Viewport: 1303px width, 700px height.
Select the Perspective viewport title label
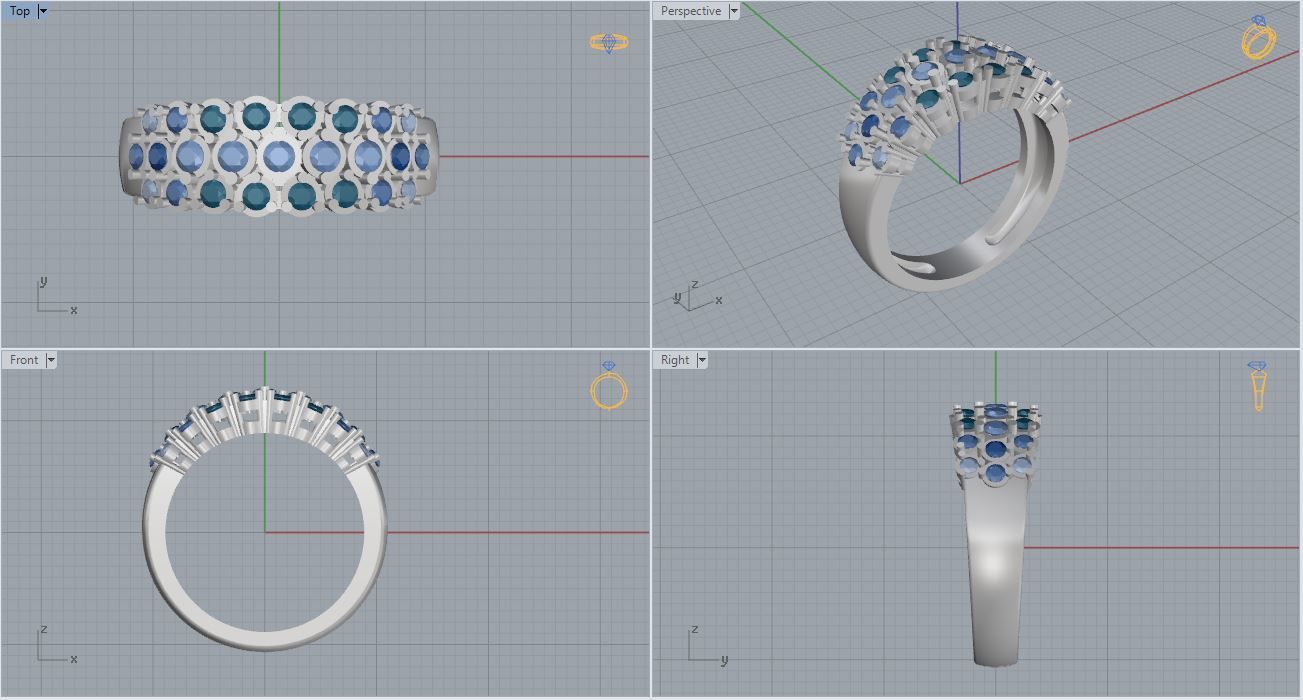coord(691,11)
